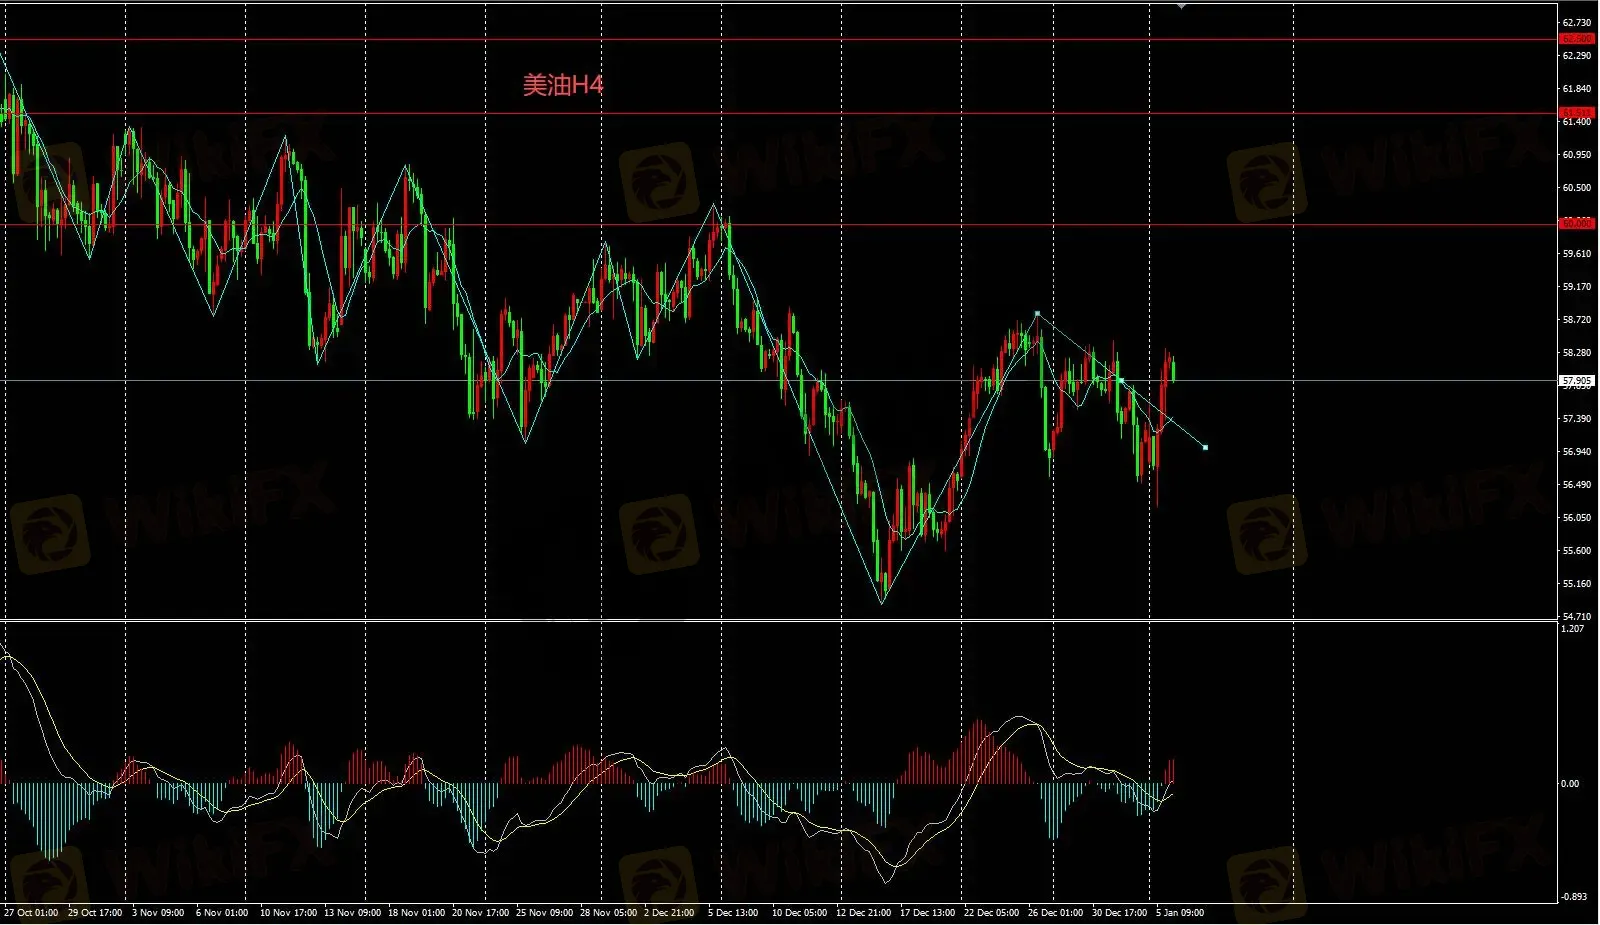The image size is (1600, 925).
Task: Click the 59.170 price axis value
Action: 1576,287
